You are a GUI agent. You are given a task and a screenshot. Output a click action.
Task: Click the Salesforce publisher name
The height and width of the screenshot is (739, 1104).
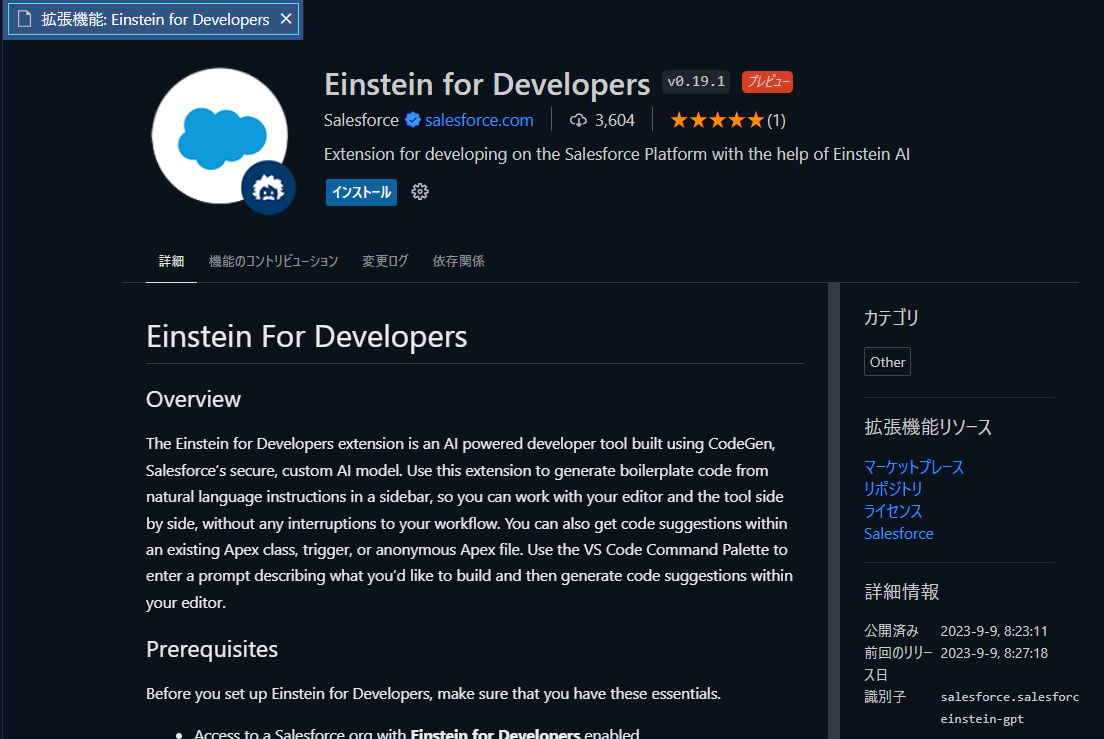[x=361, y=120]
